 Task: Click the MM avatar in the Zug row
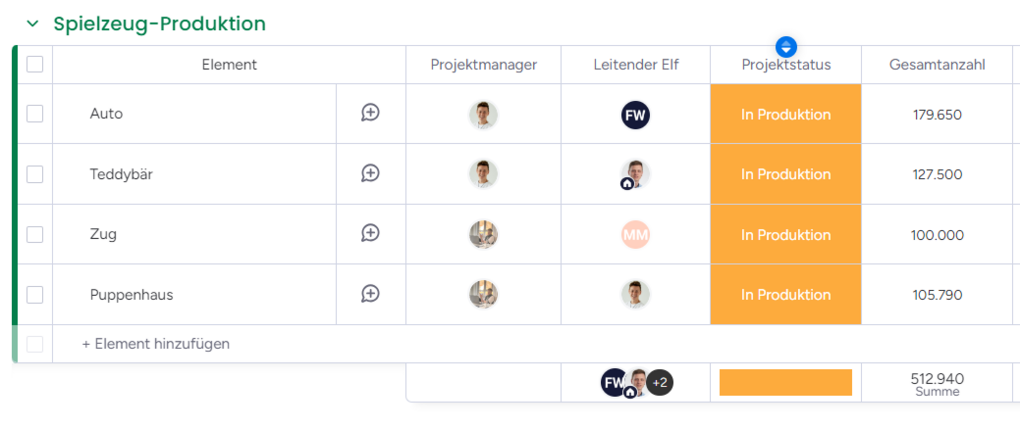point(635,235)
